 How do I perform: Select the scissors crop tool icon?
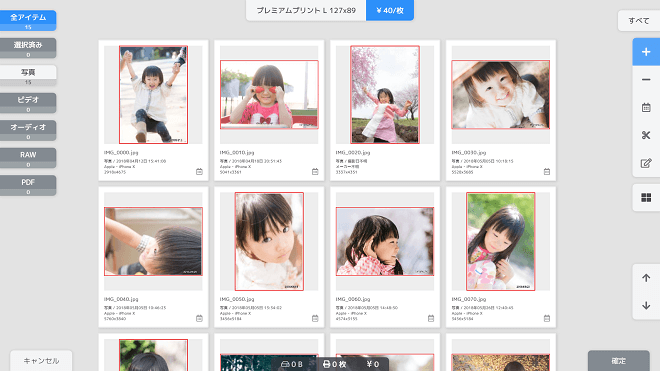coord(646,135)
